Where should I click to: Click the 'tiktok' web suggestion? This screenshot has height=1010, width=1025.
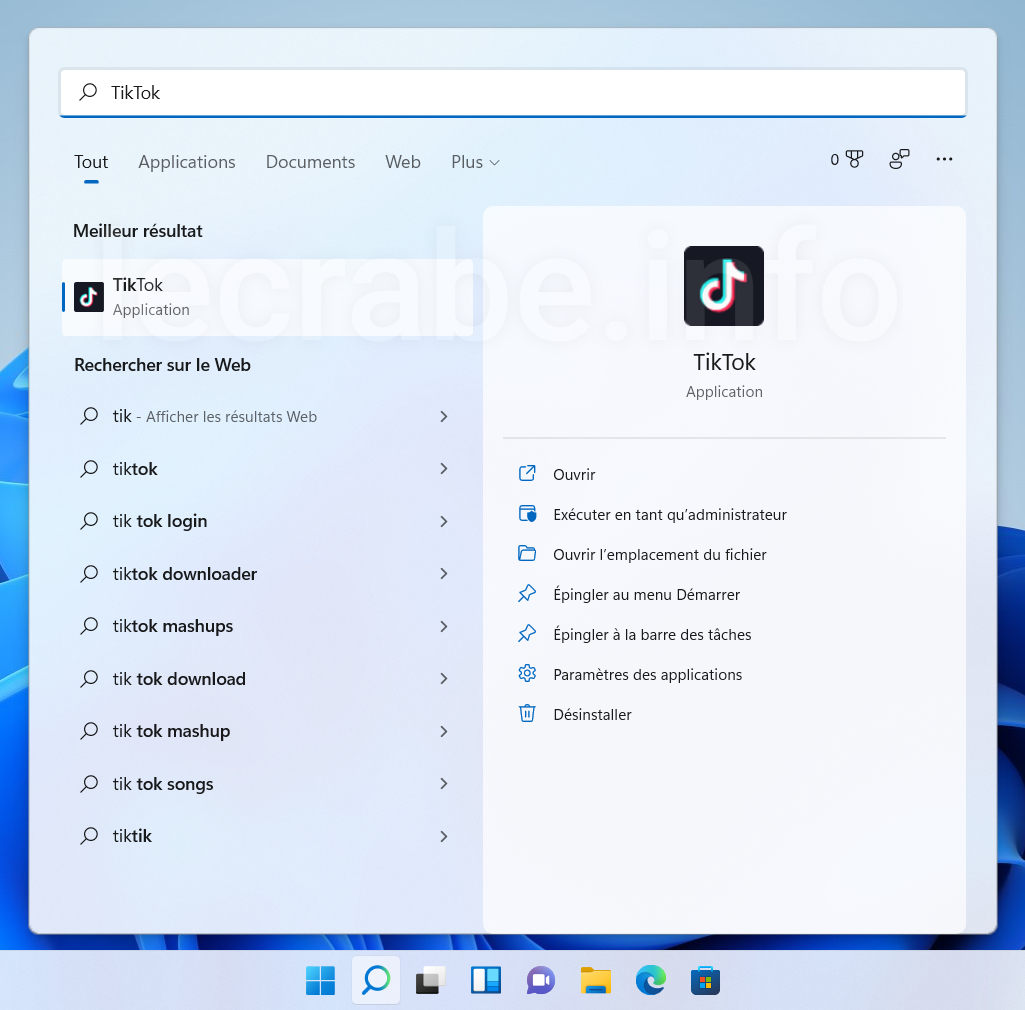265,469
